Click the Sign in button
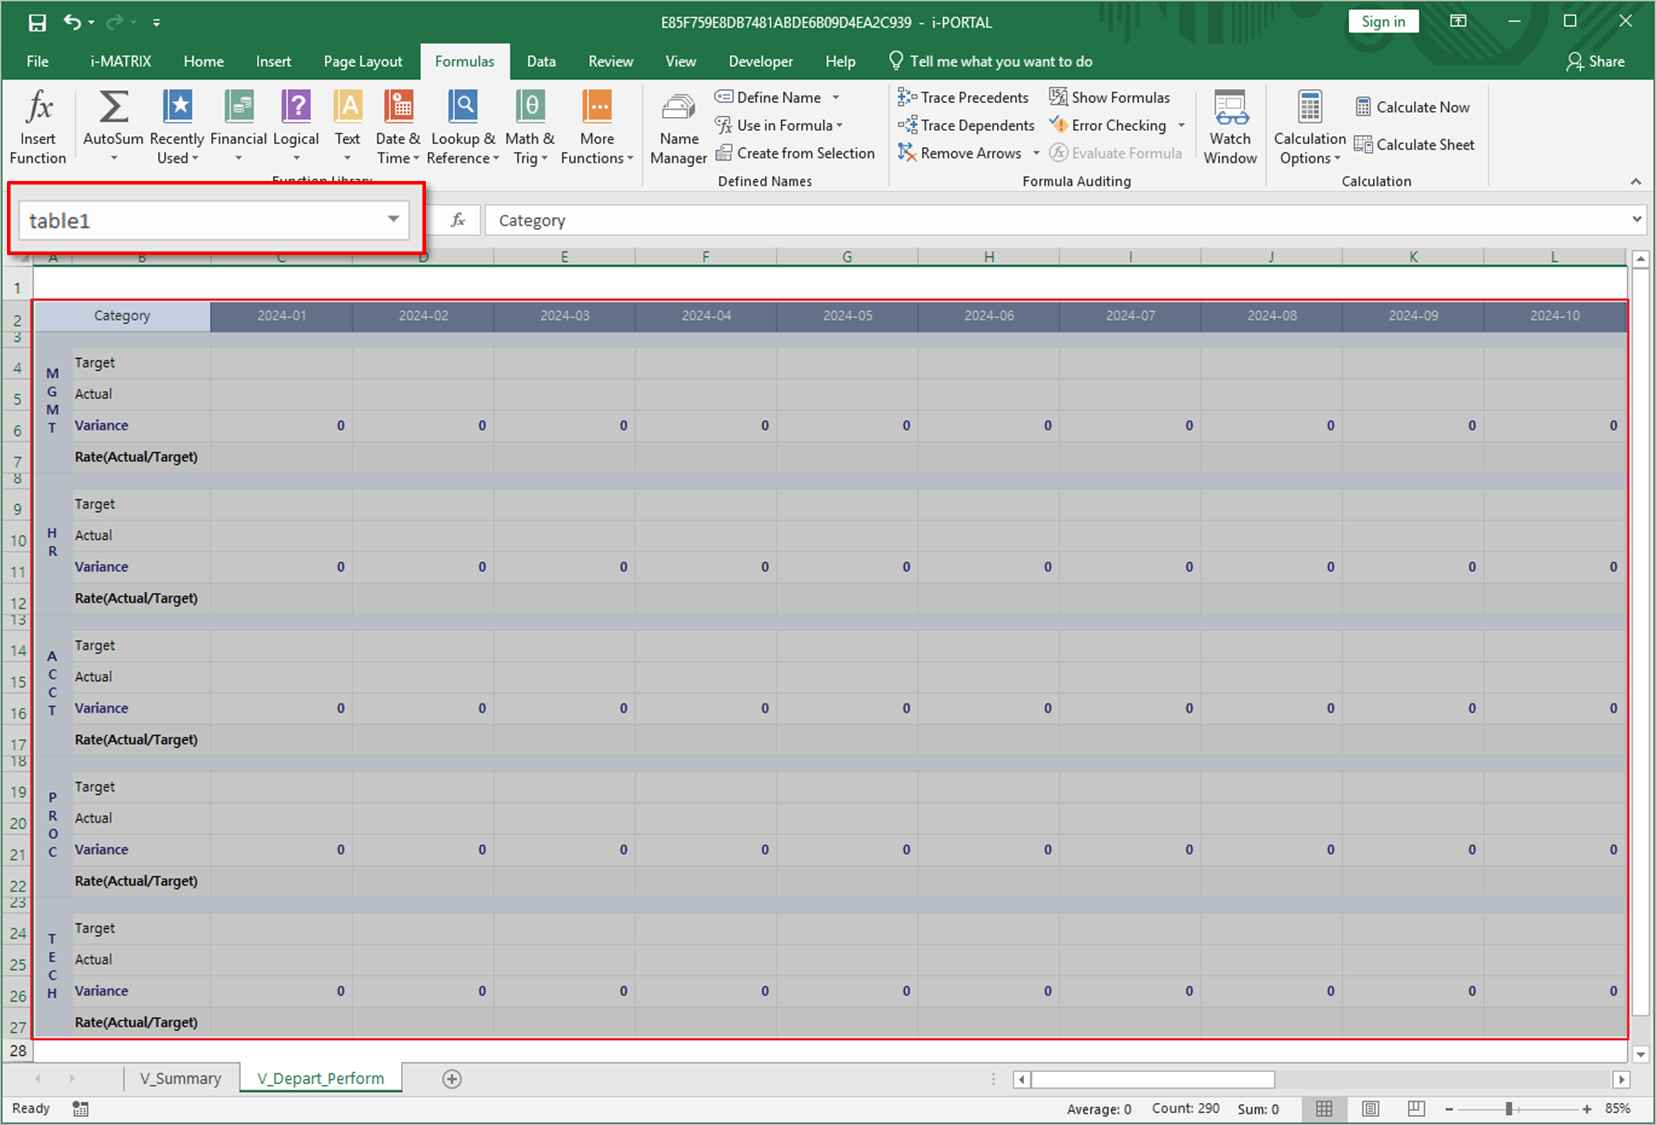 point(1383,22)
